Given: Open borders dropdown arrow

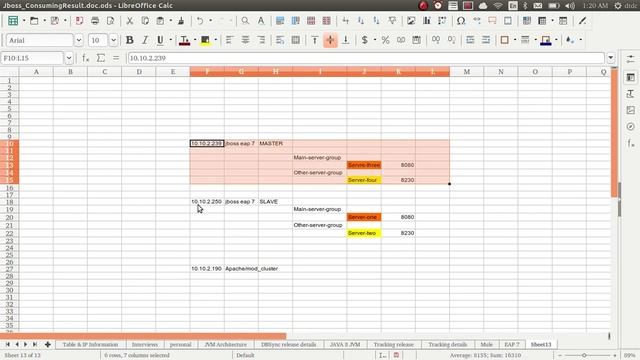Looking at the screenshot, I should (515, 40).
